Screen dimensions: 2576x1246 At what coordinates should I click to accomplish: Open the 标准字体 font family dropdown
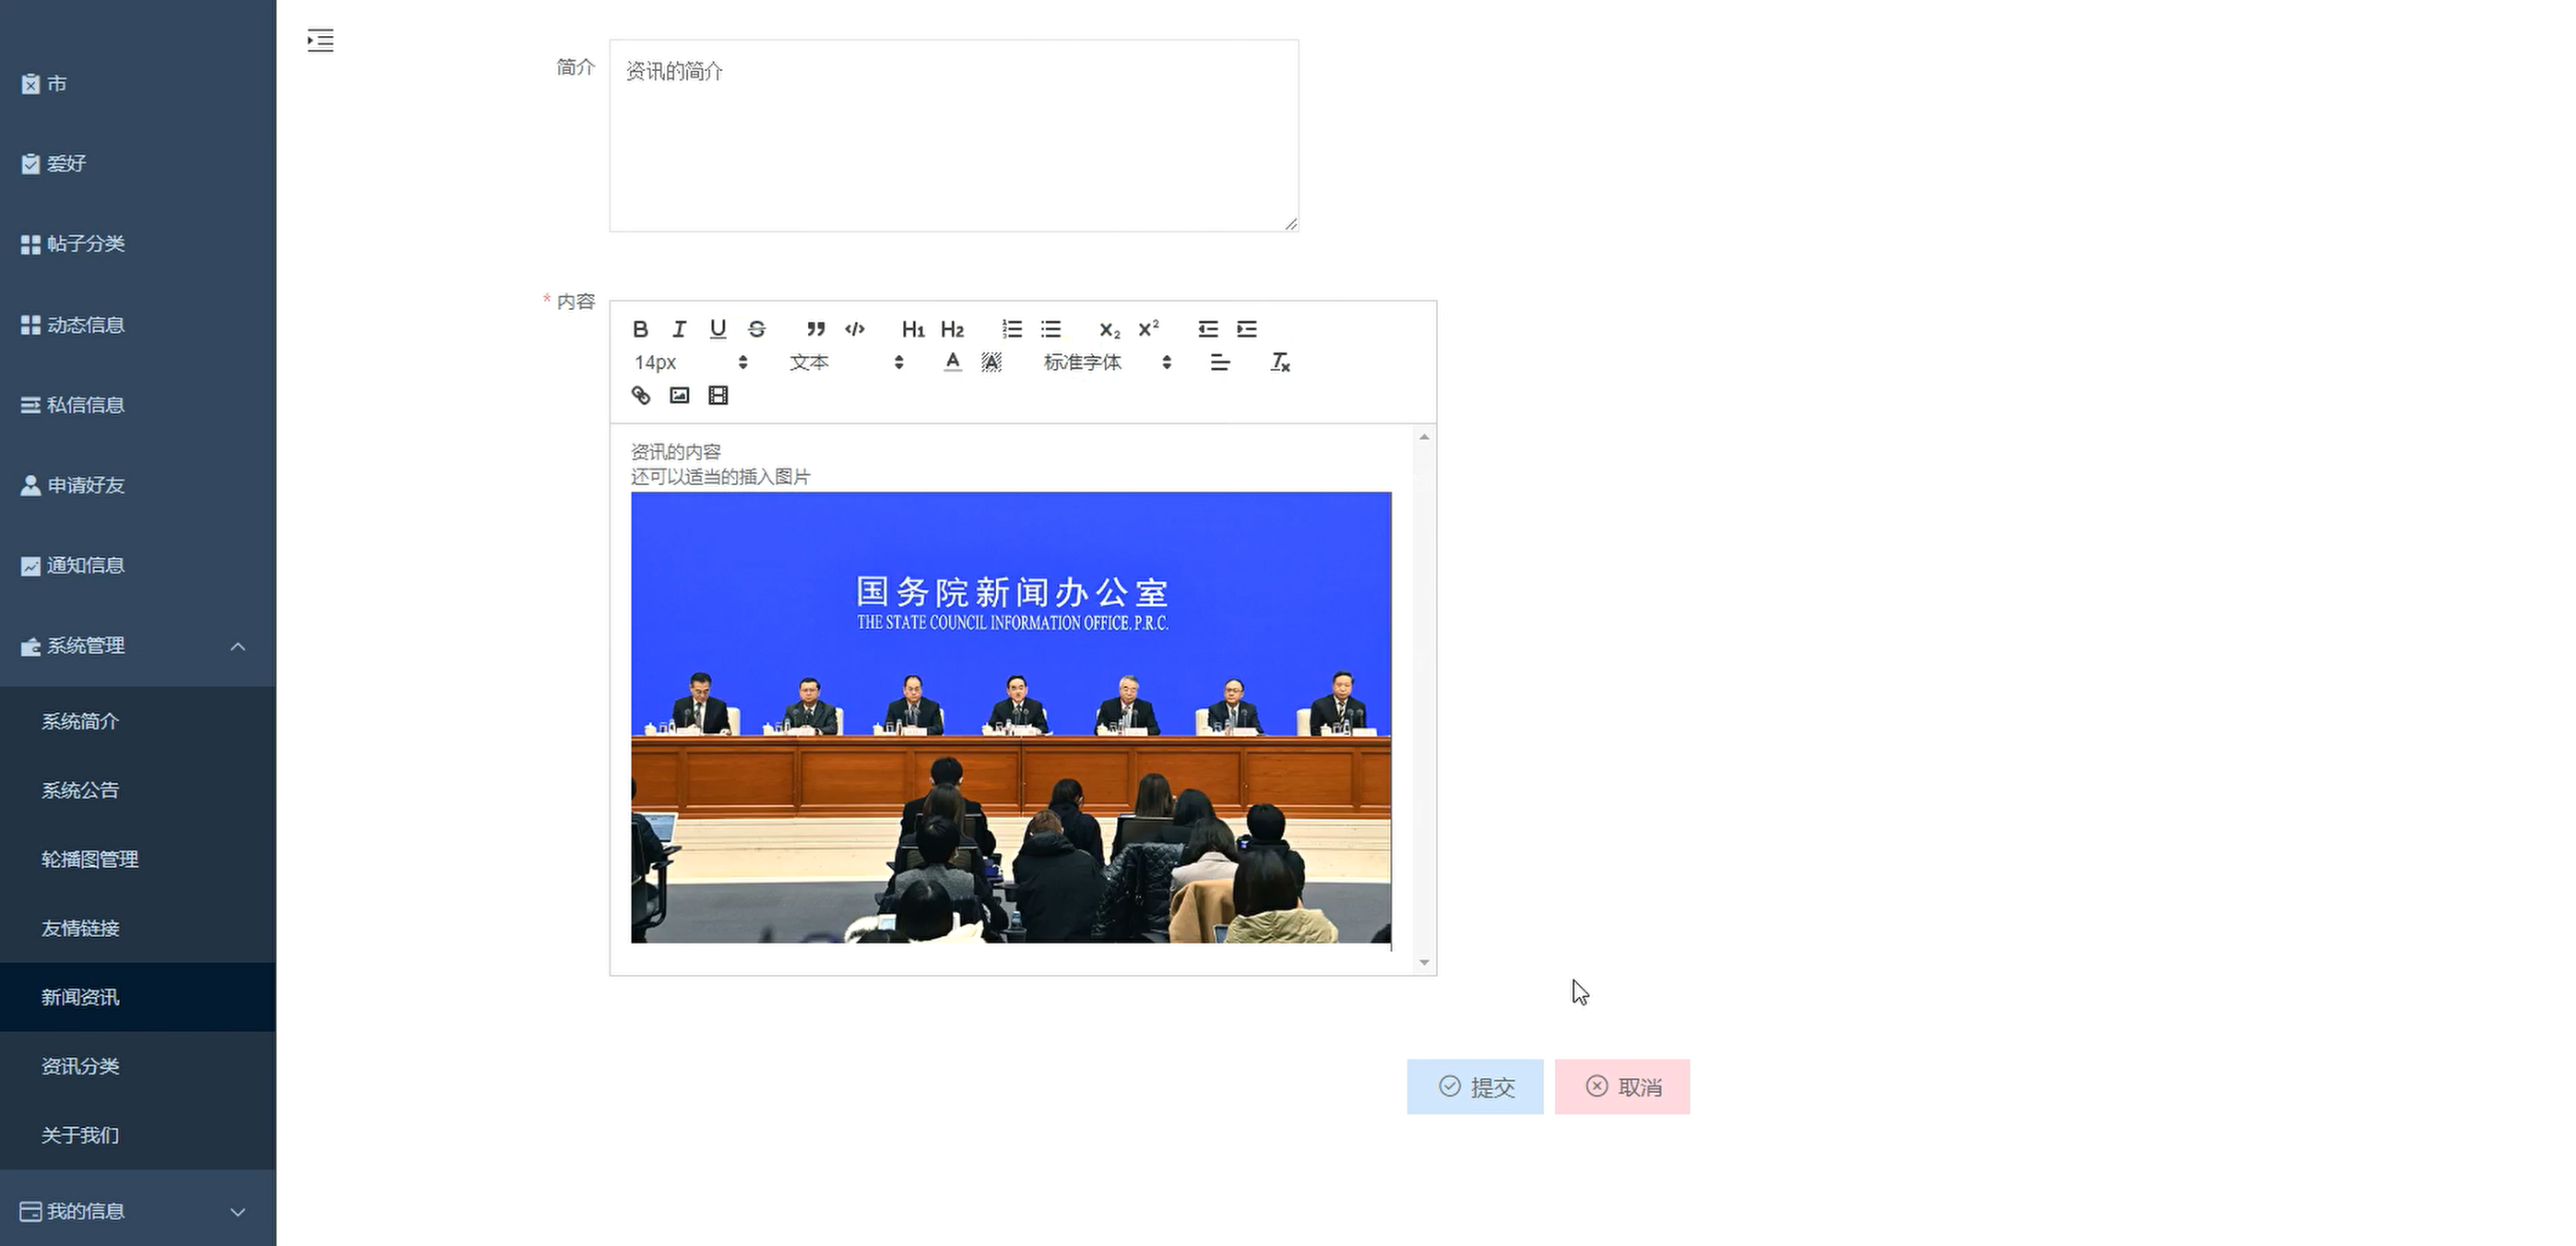[x=1107, y=362]
